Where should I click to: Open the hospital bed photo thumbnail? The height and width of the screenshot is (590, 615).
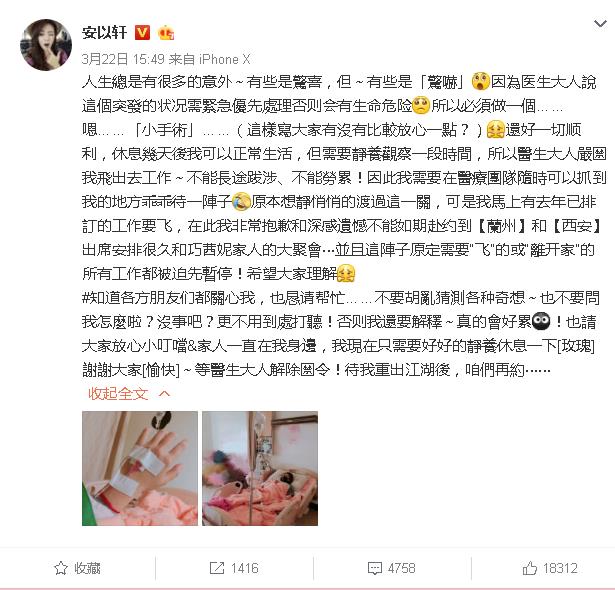coord(260,468)
